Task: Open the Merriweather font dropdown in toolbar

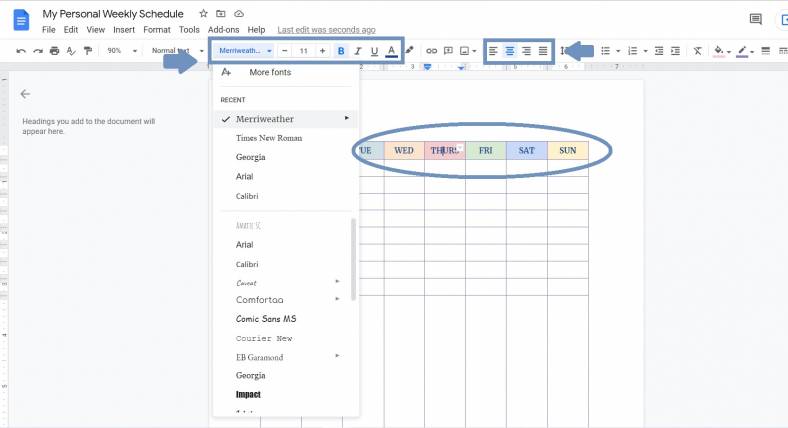Action: (x=245, y=51)
